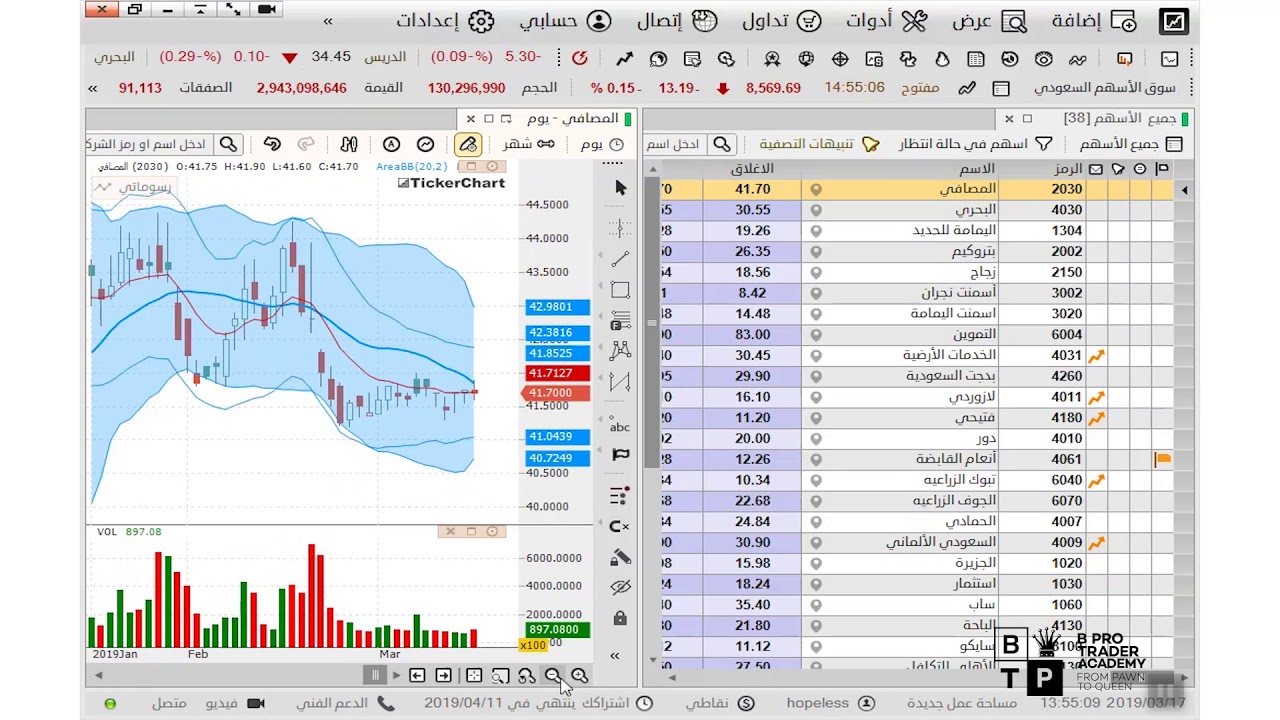Open the إضافة add menu
Image resolution: width=1280 pixels, height=720 pixels.
click(1094, 21)
